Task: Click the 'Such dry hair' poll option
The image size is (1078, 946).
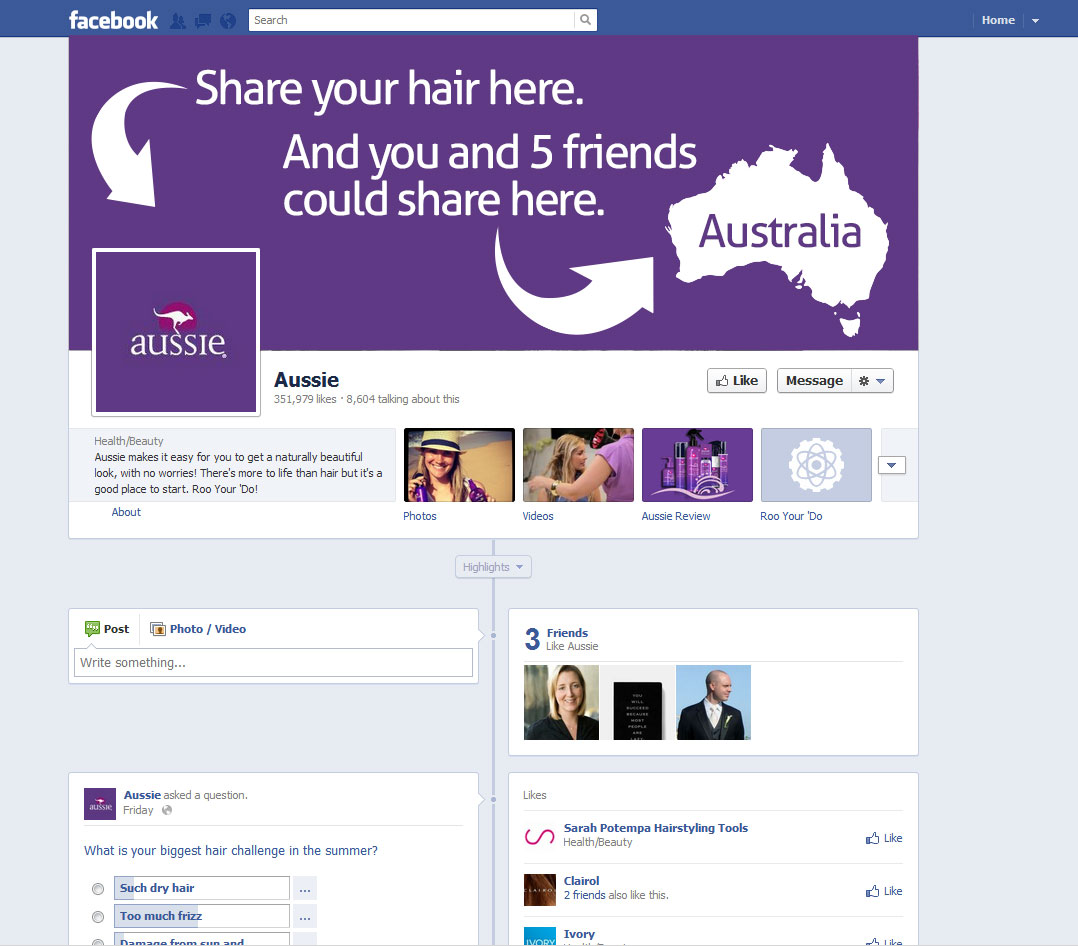Action: [201, 888]
